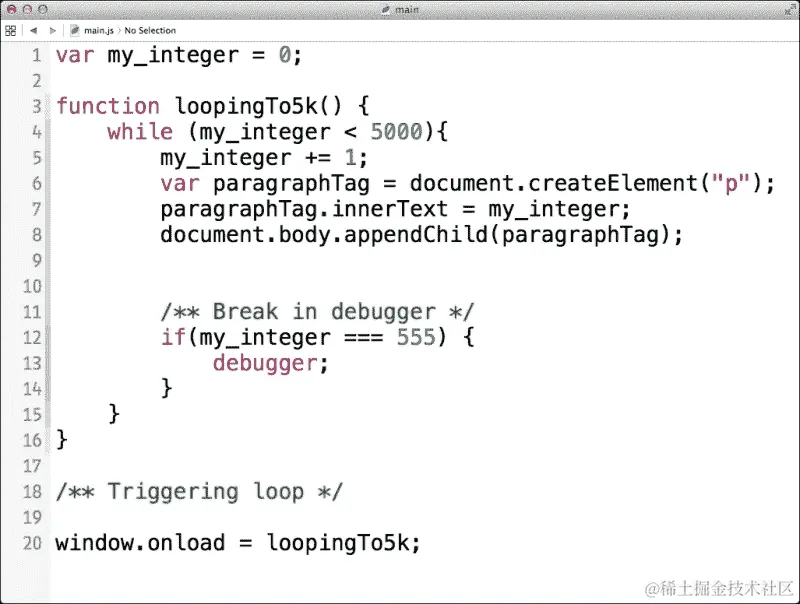Place cursor on the debugger keyword
Image resolution: width=800 pixels, height=604 pixels.
coord(265,363)
